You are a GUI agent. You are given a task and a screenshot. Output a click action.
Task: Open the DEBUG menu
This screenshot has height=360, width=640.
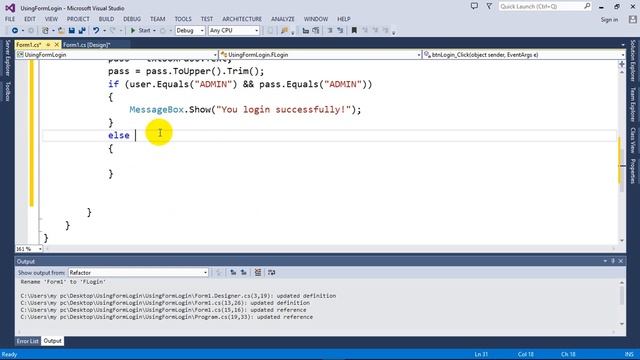(132, 19)
